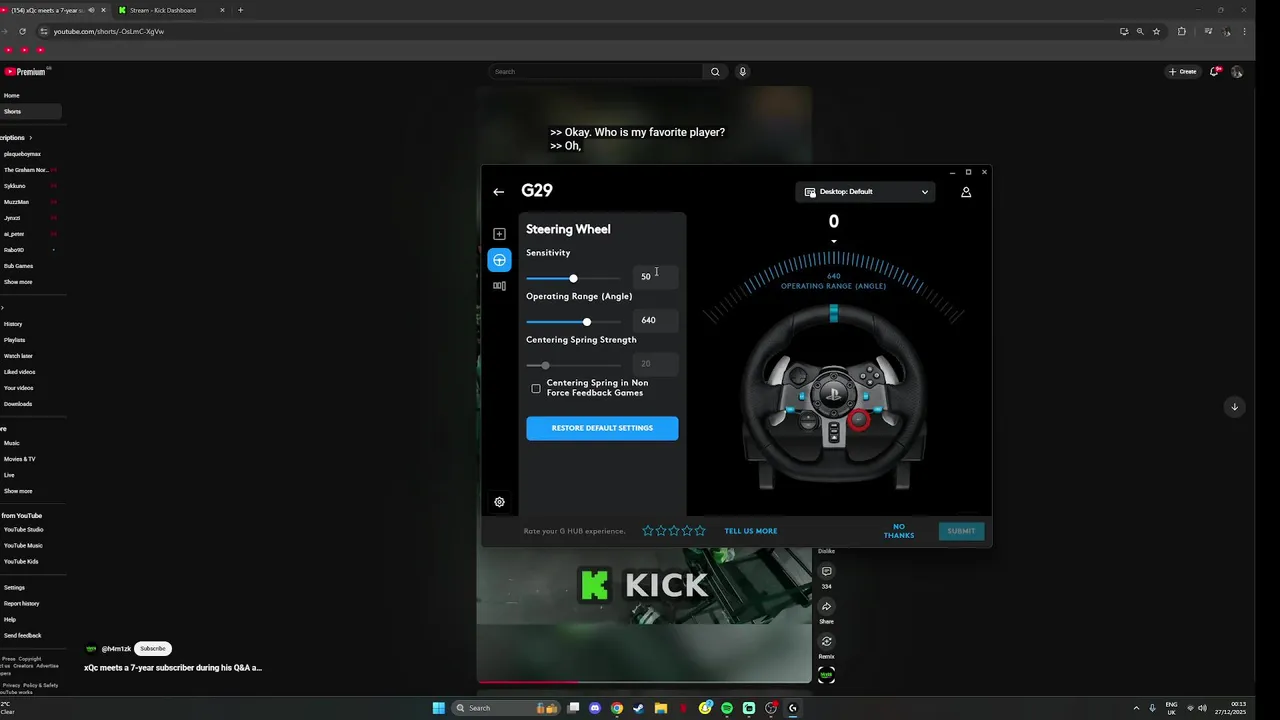Click the YouTube Create button
This screenshot has height=720, width=1280.
coord(1182,72)
